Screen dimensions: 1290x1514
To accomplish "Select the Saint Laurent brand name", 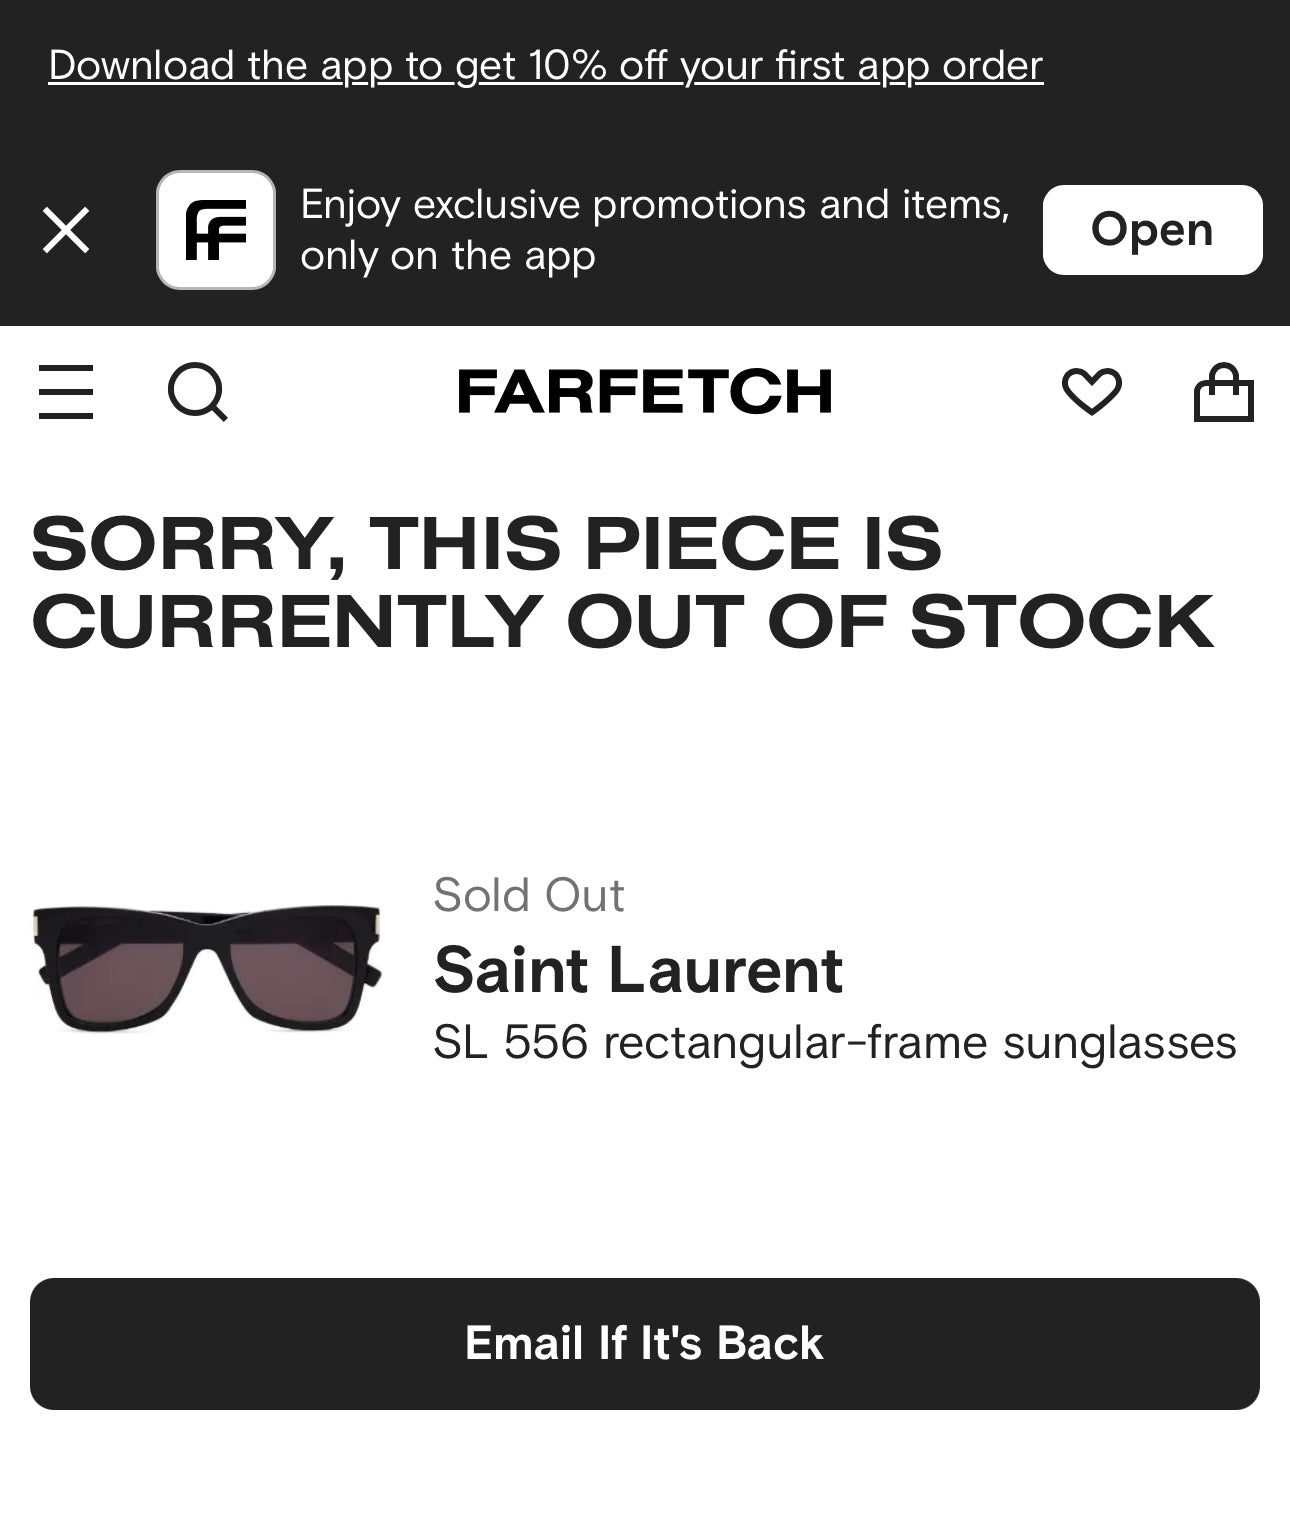I will click(638, 970).
